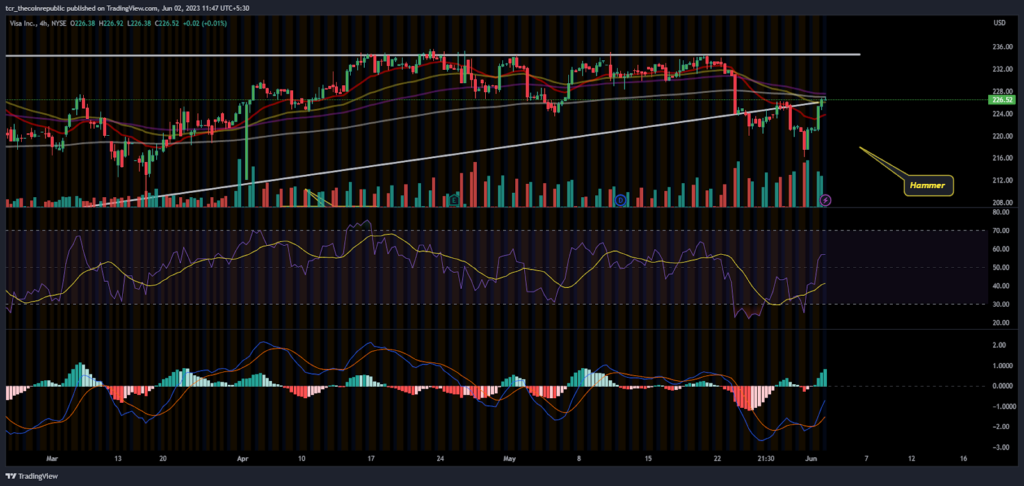Click price axis label 232.00
This screenshot has width=1024, height=486.
pos(1000,69)
